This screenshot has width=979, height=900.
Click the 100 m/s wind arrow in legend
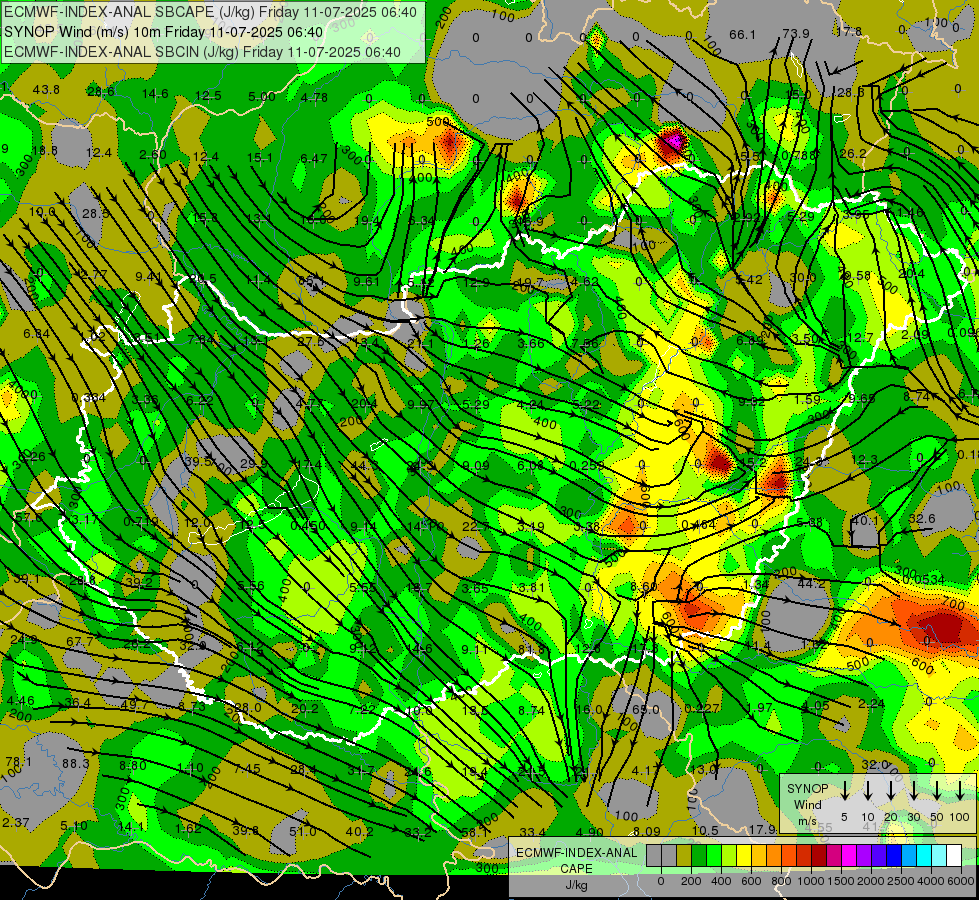(x=960, y=790)
